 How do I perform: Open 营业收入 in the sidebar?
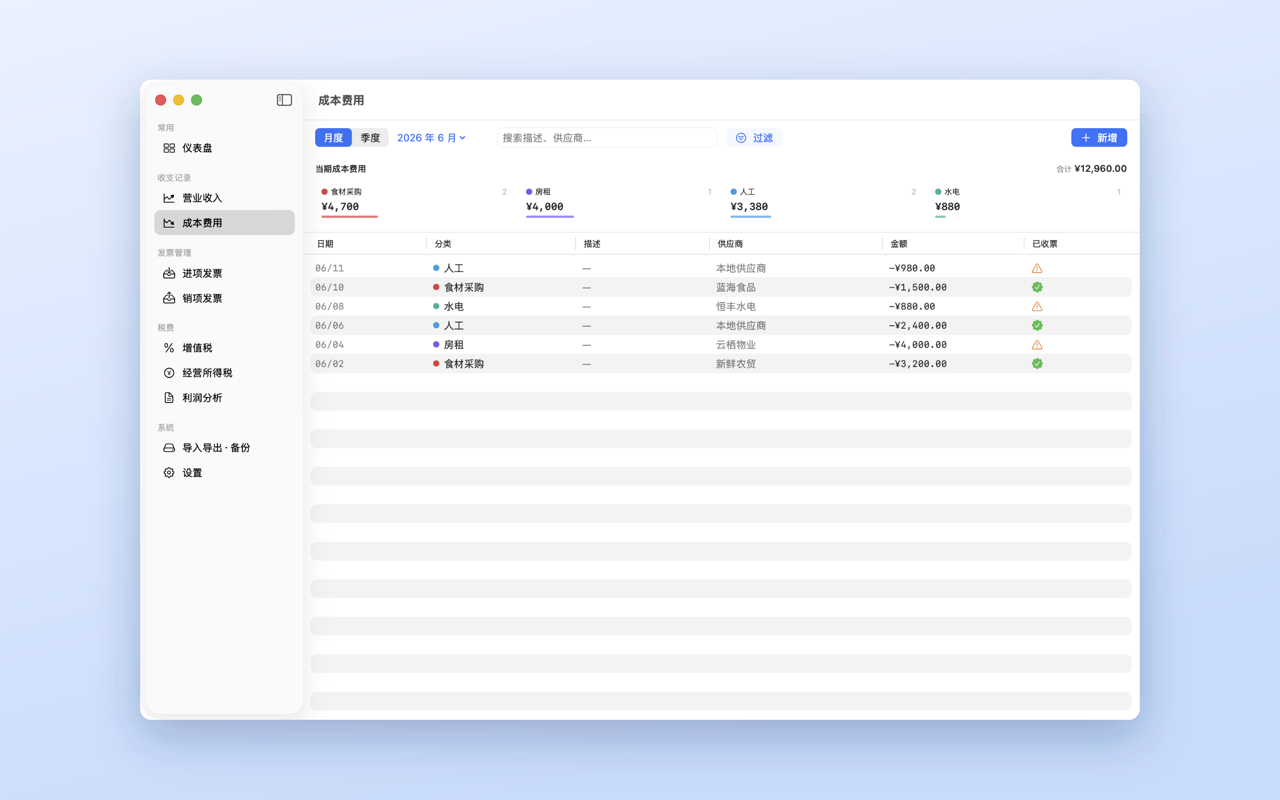[224, 198]
